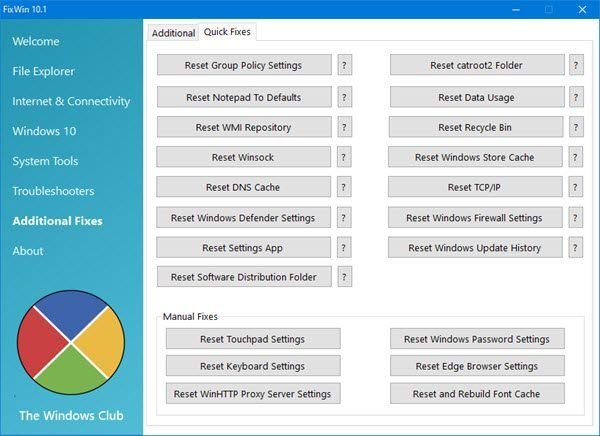
Task: Click Reset Windows Firewall Settings button
Action: 475,217
